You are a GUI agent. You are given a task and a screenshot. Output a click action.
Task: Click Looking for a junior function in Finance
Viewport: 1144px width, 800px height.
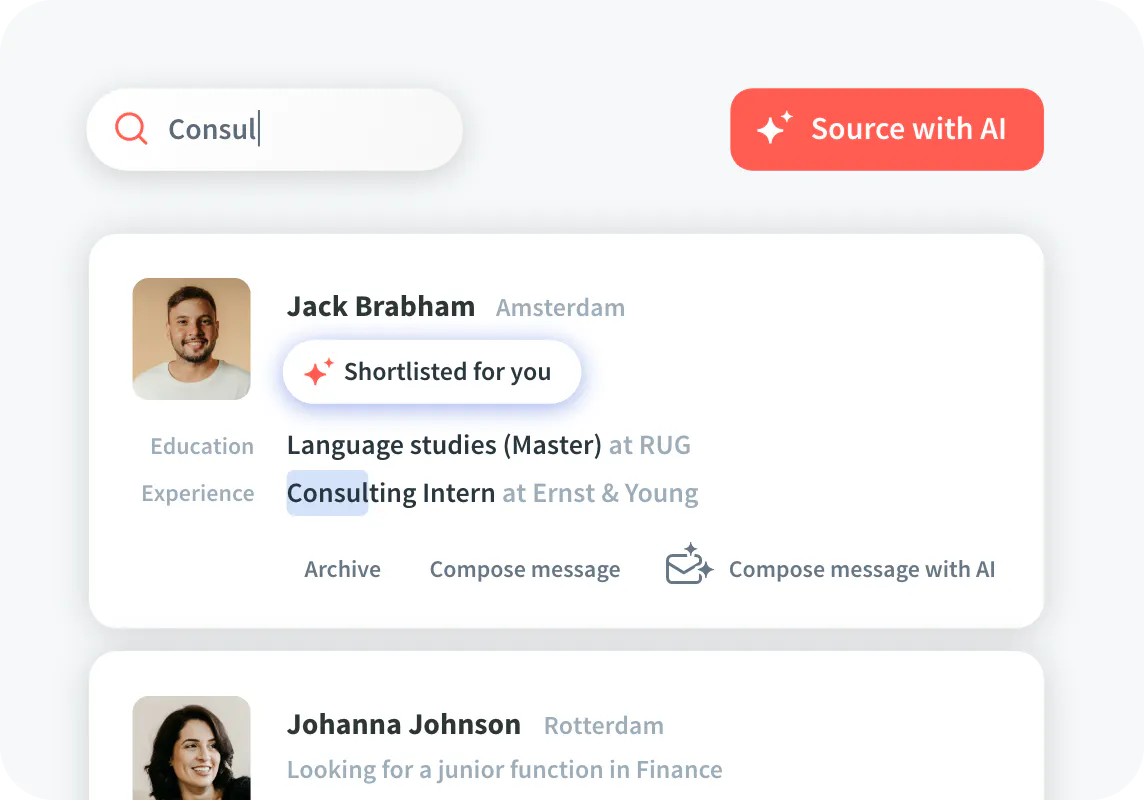tap(504, 769)
